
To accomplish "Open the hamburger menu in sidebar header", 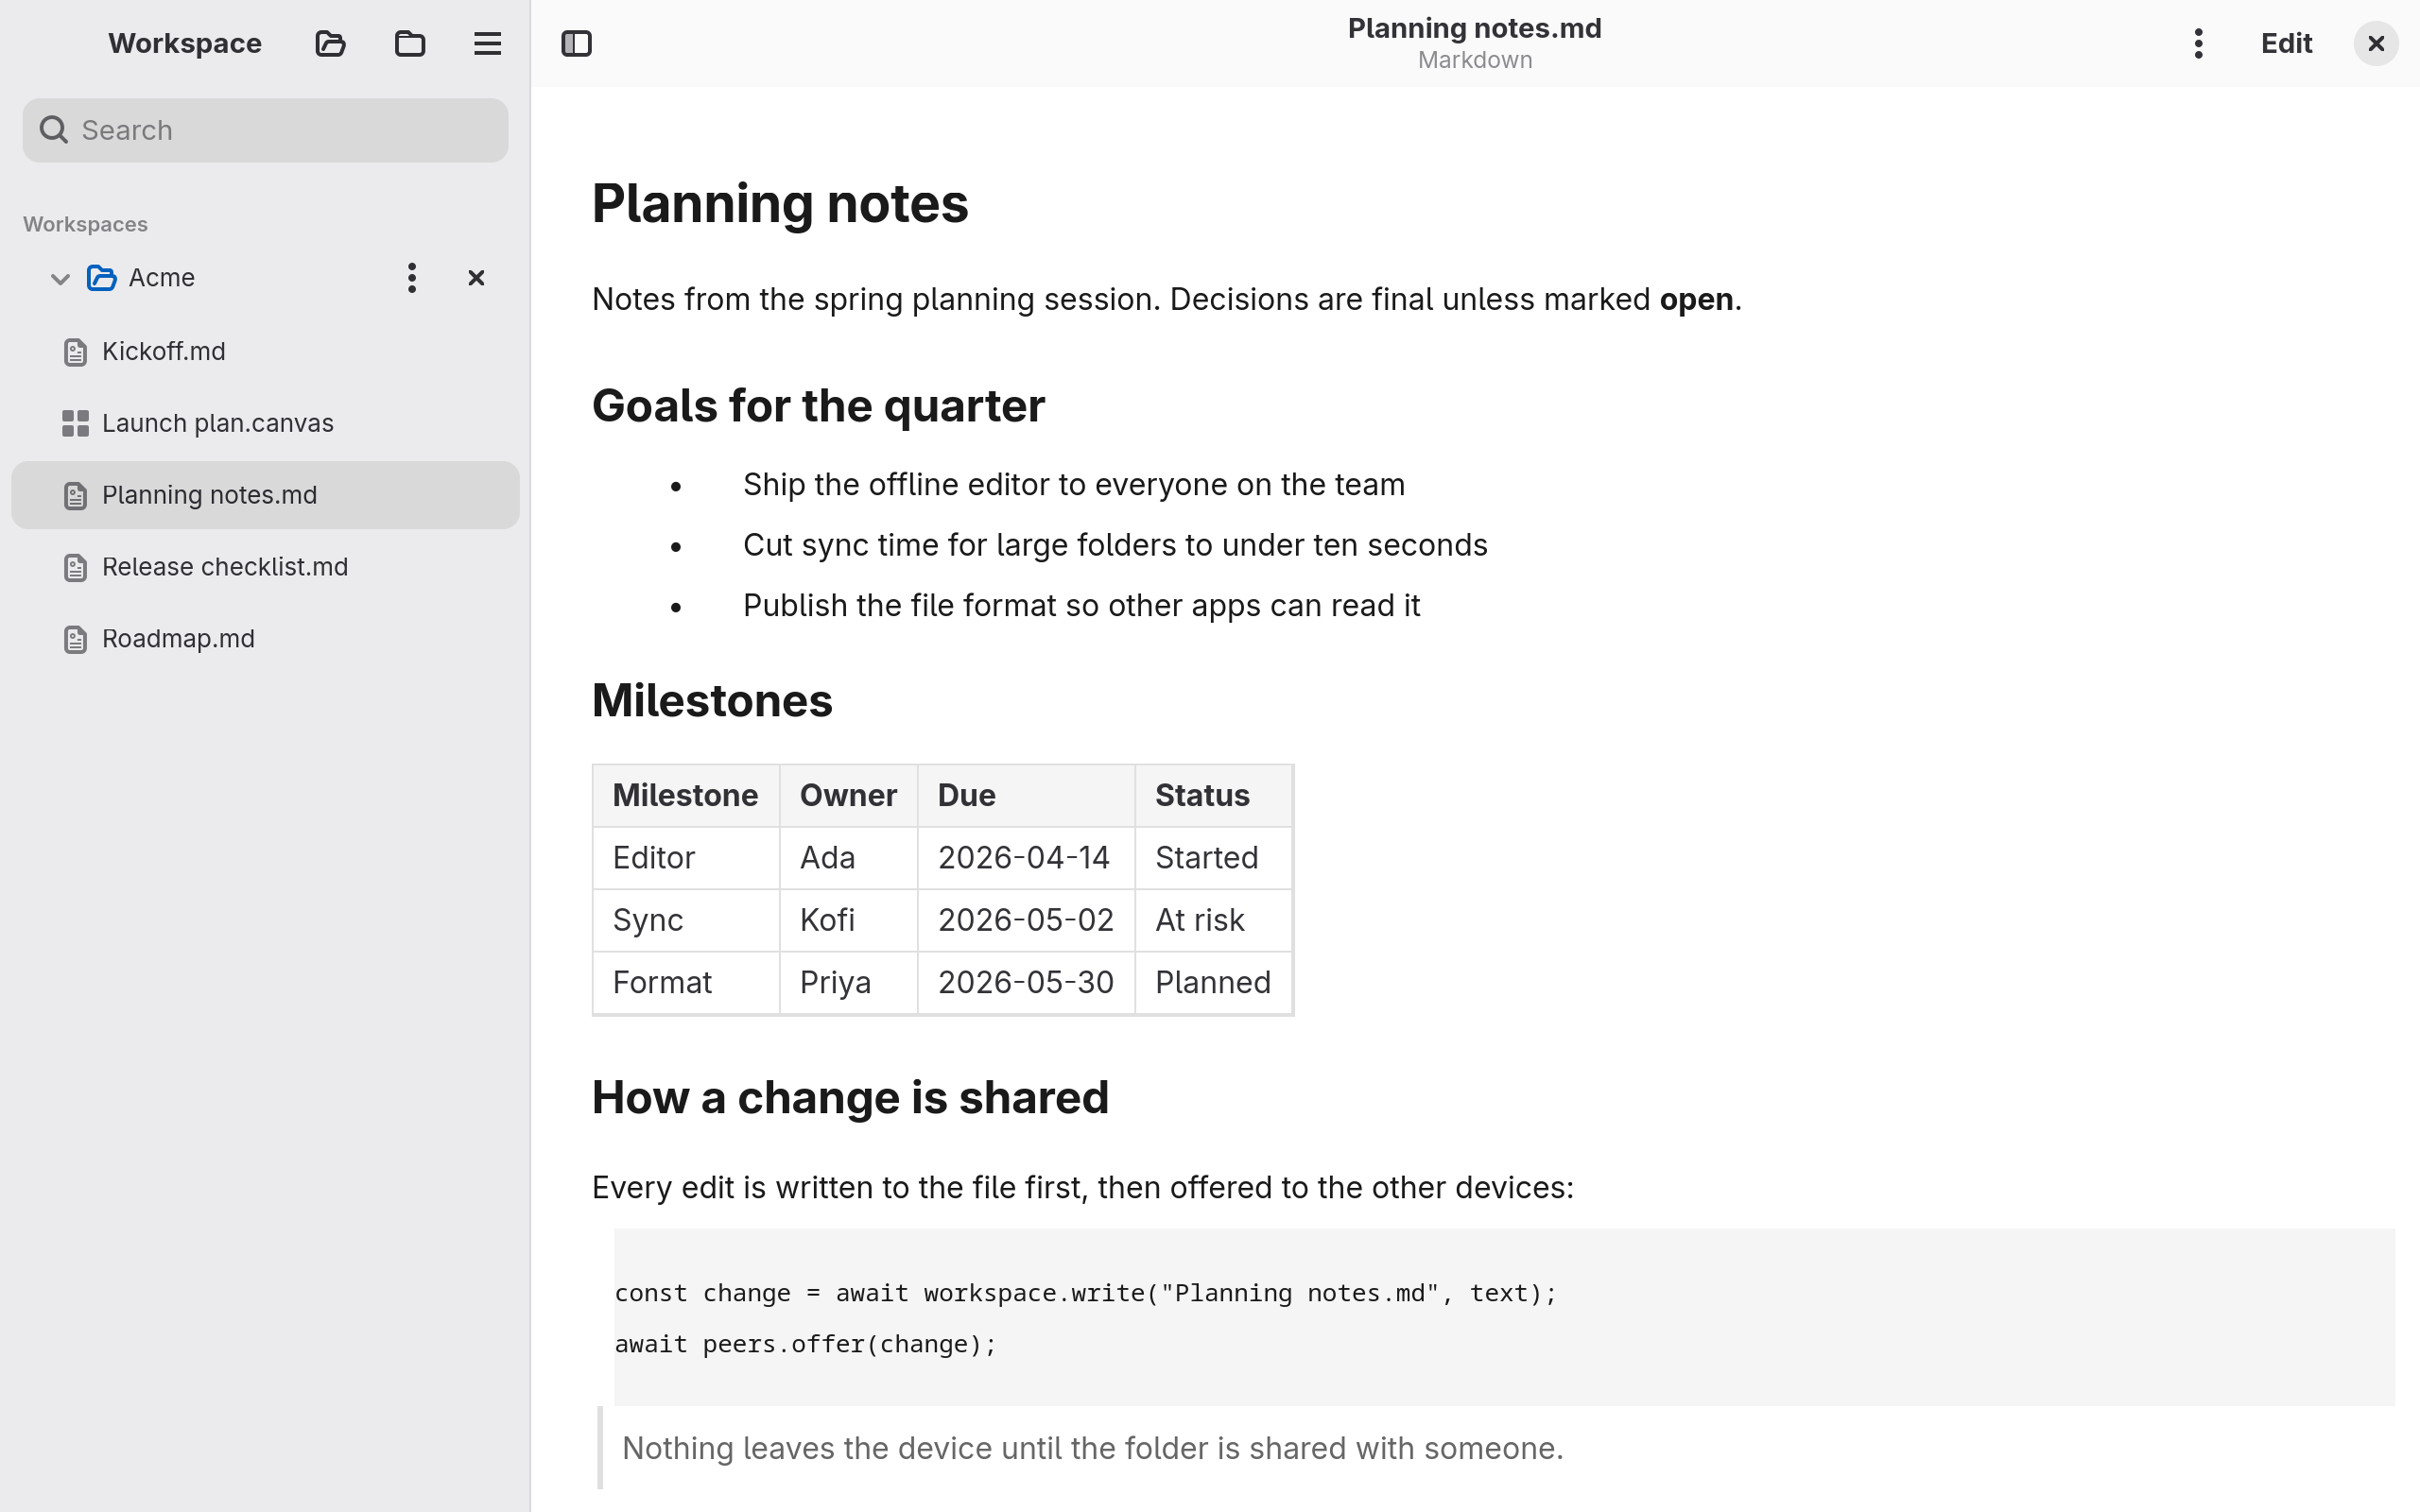I will (x=488, y=43).
